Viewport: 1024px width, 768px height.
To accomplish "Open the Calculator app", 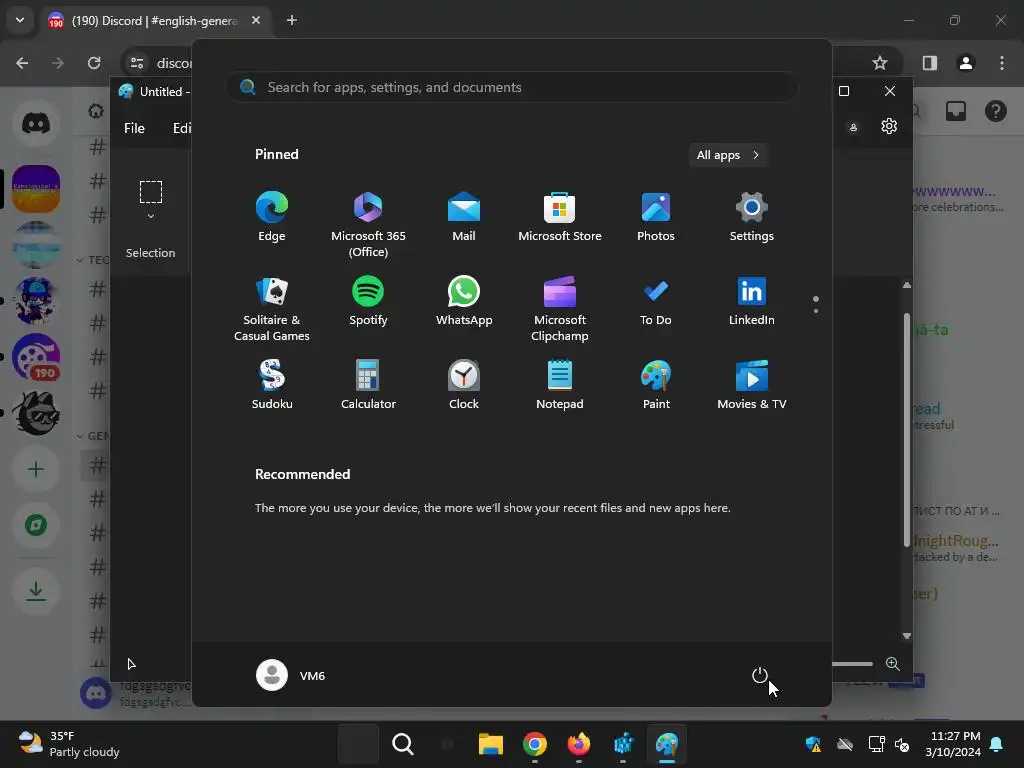I will (368, 385).
